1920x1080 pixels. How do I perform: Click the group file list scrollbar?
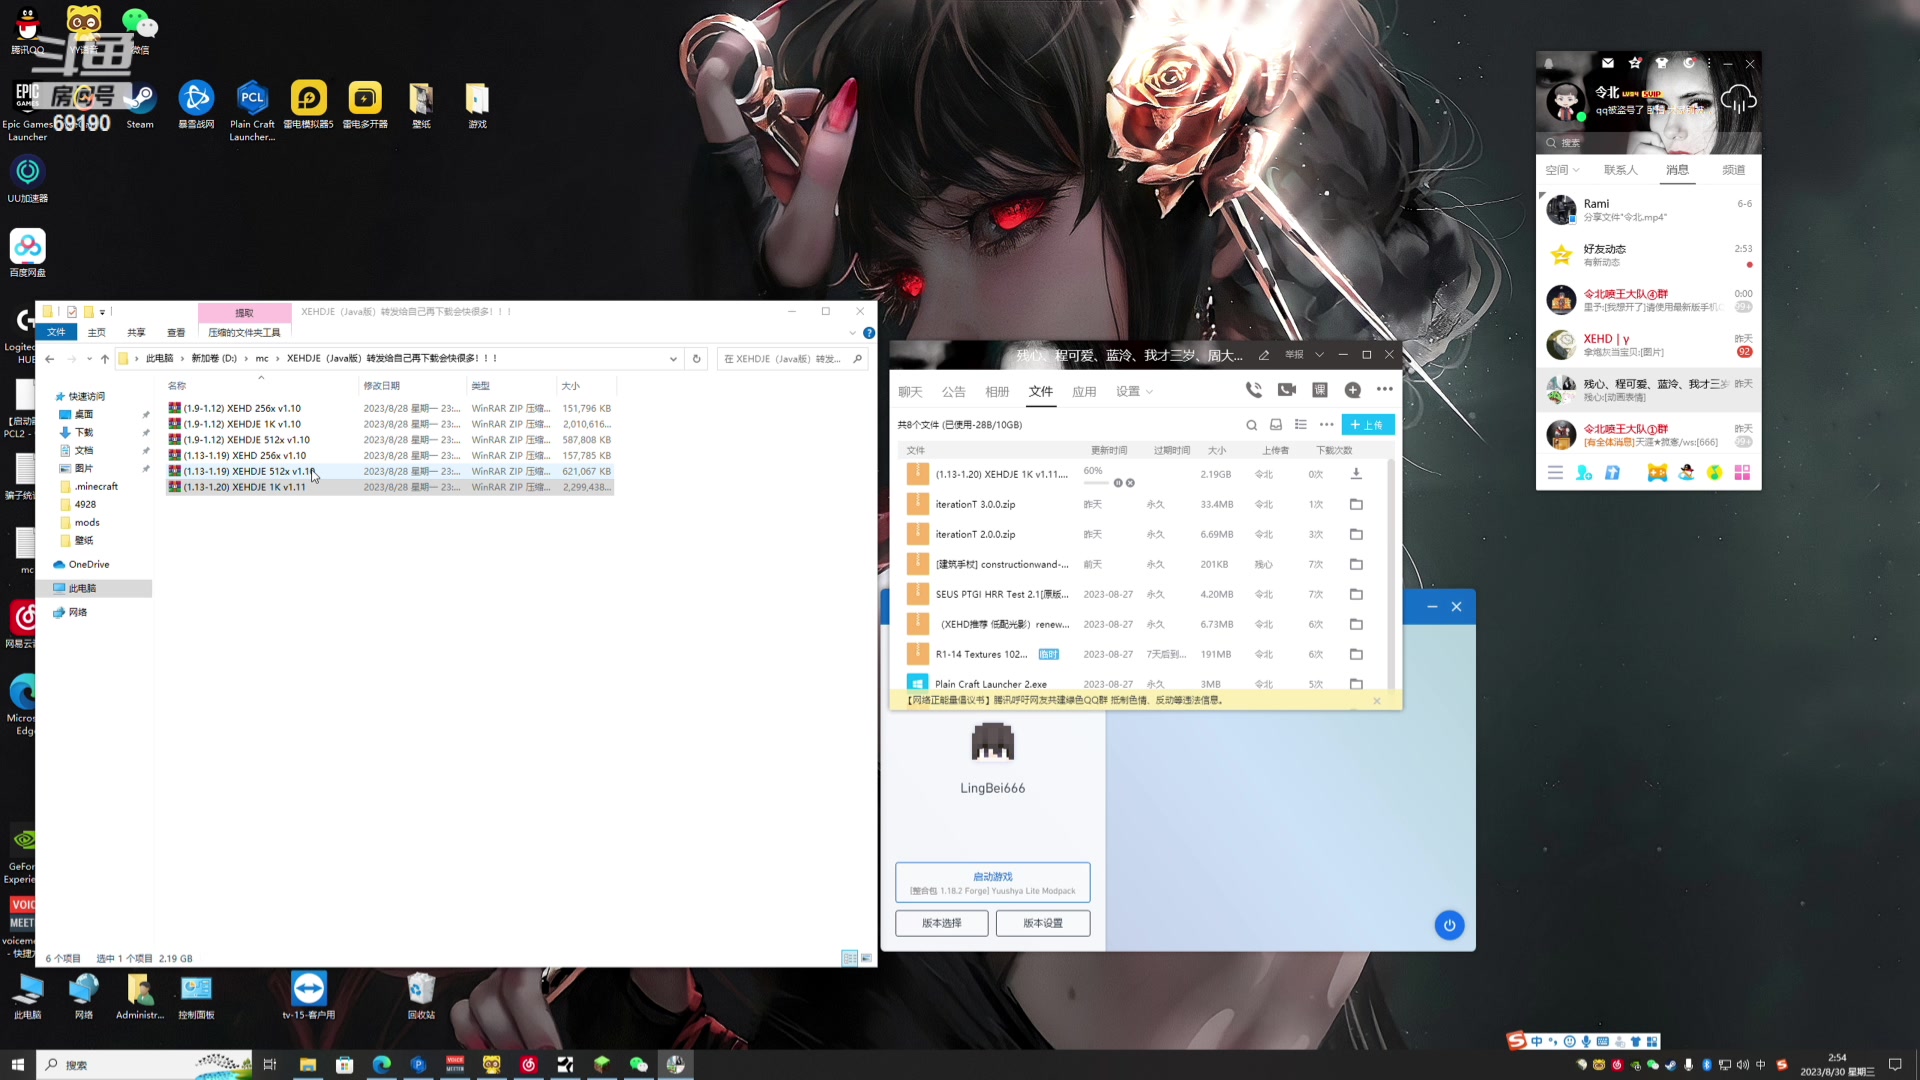[1391, 575]
